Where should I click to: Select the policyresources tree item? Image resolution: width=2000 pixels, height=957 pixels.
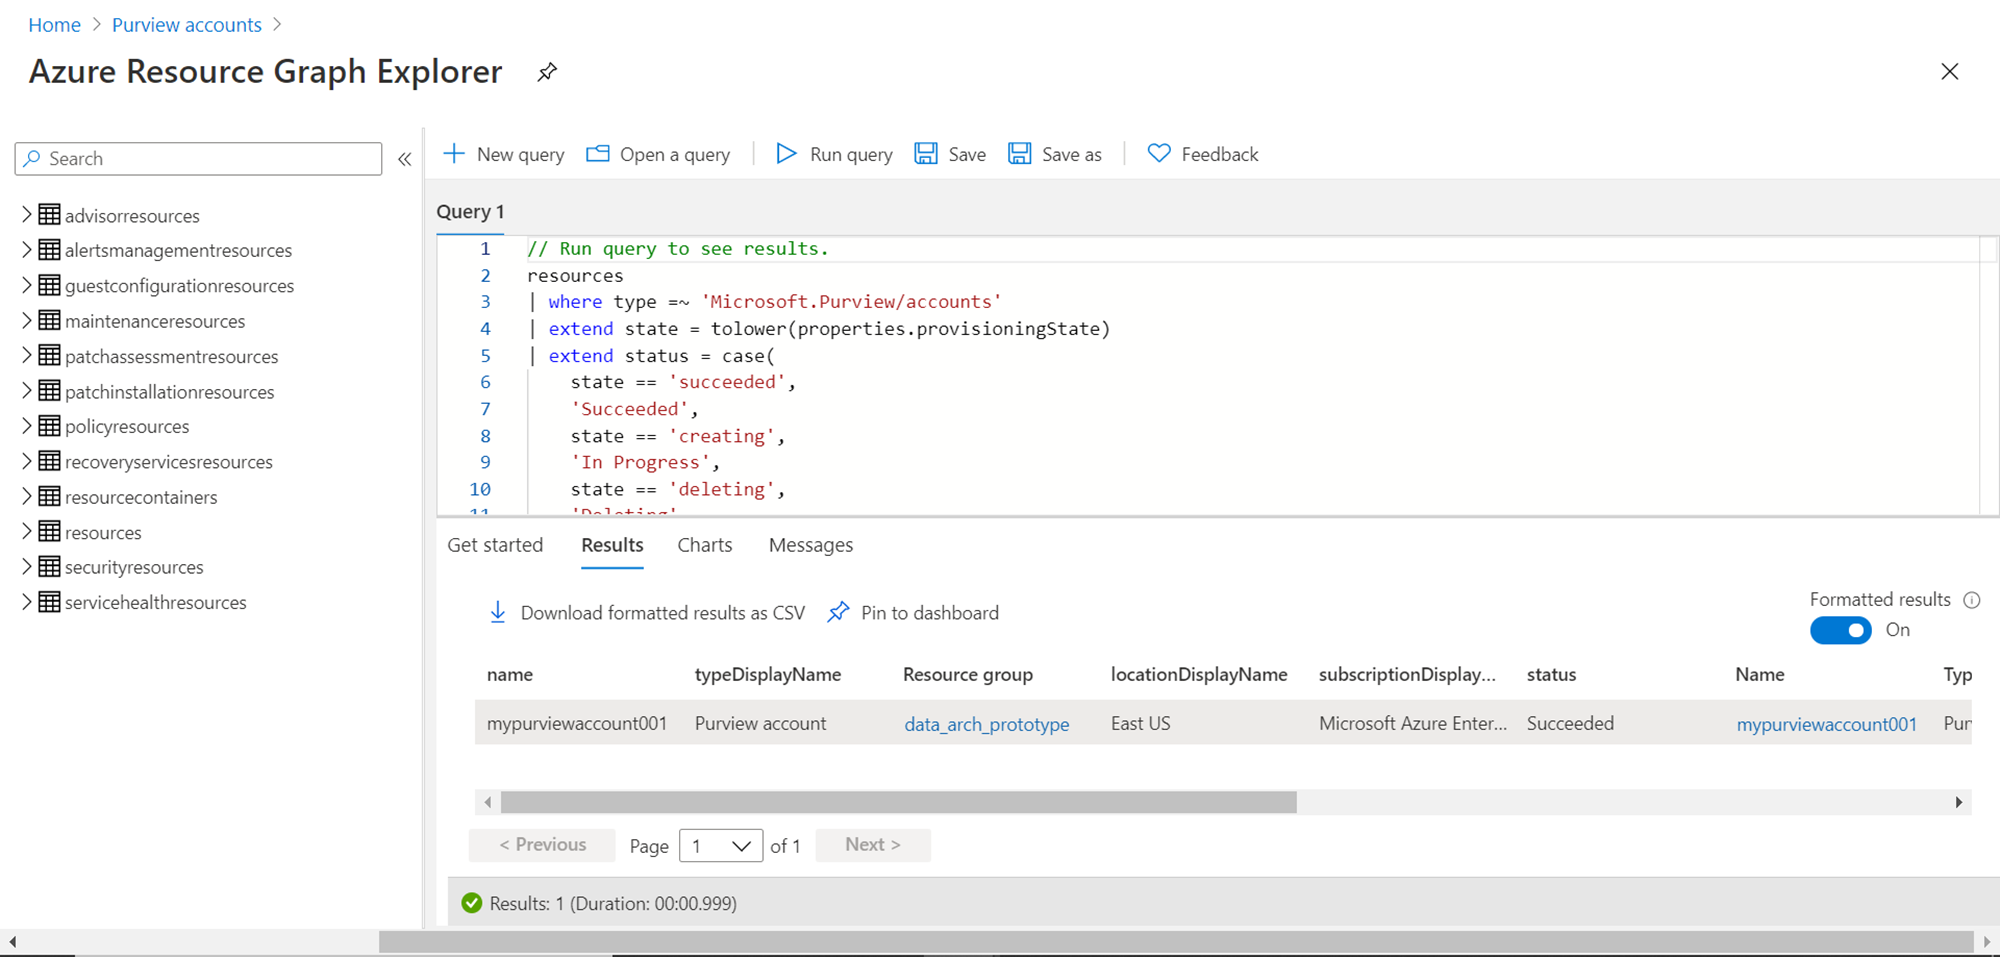[127, 427]
